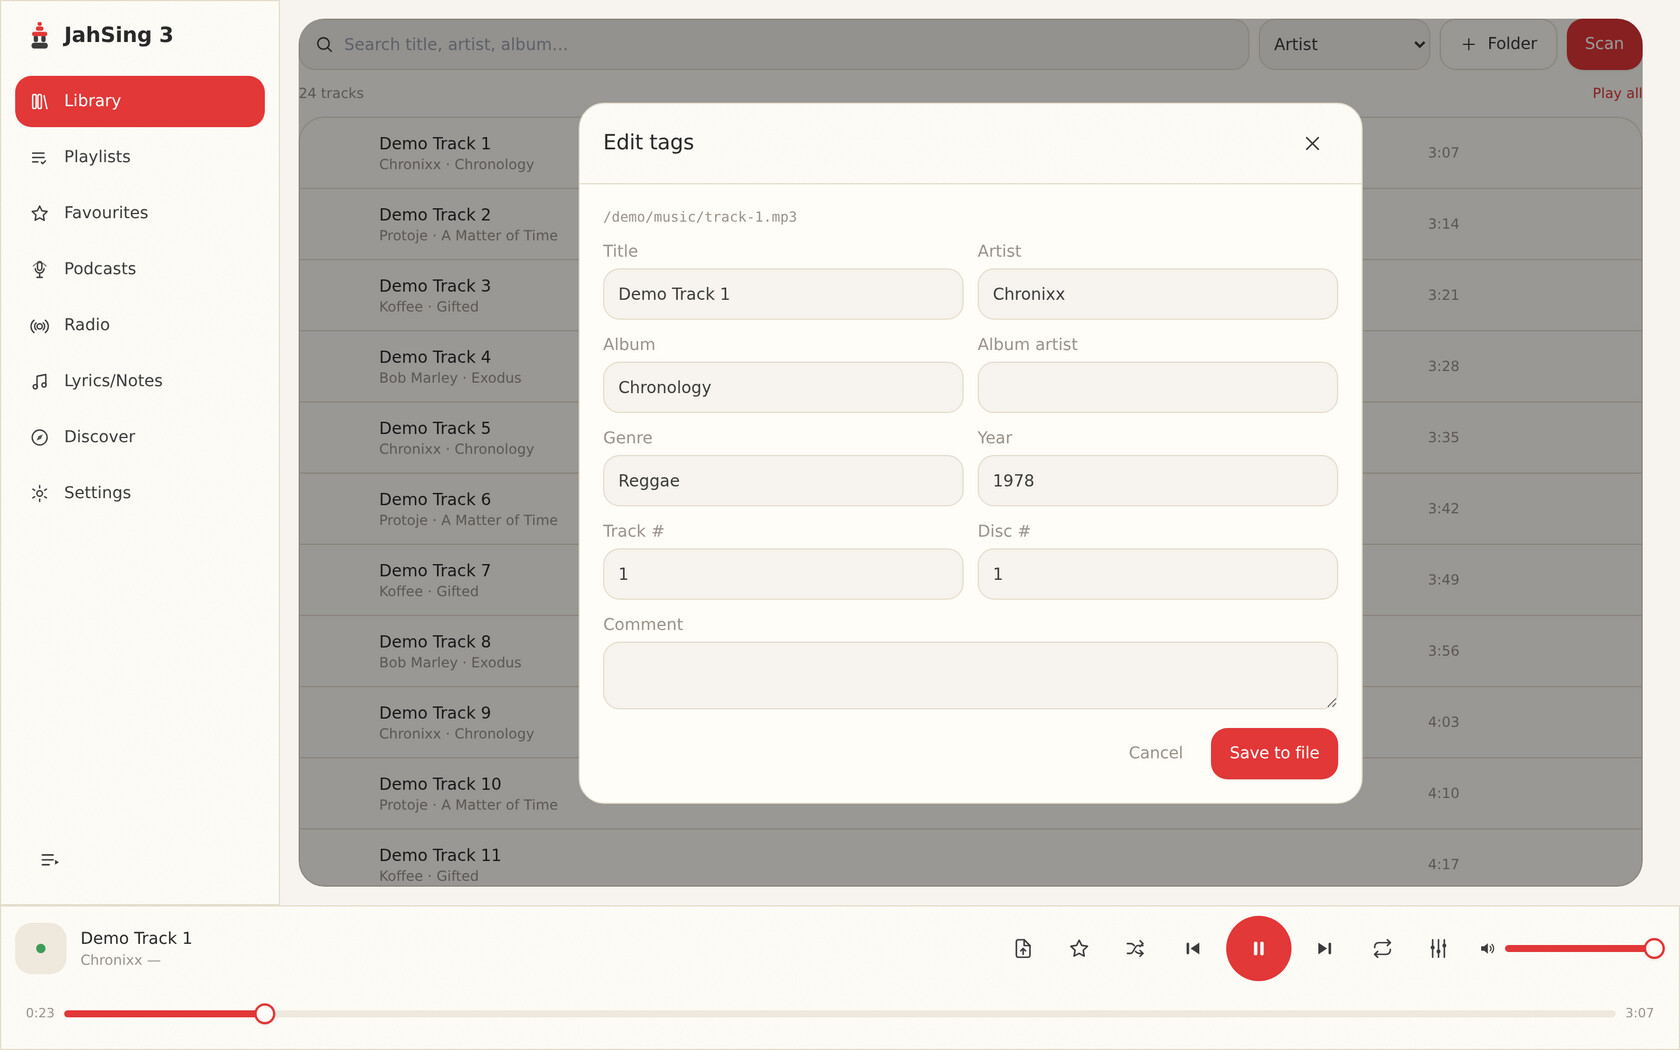Click the Discover compass icon
This screenshot has width=1680, height=1050.
tap(40, 437)
